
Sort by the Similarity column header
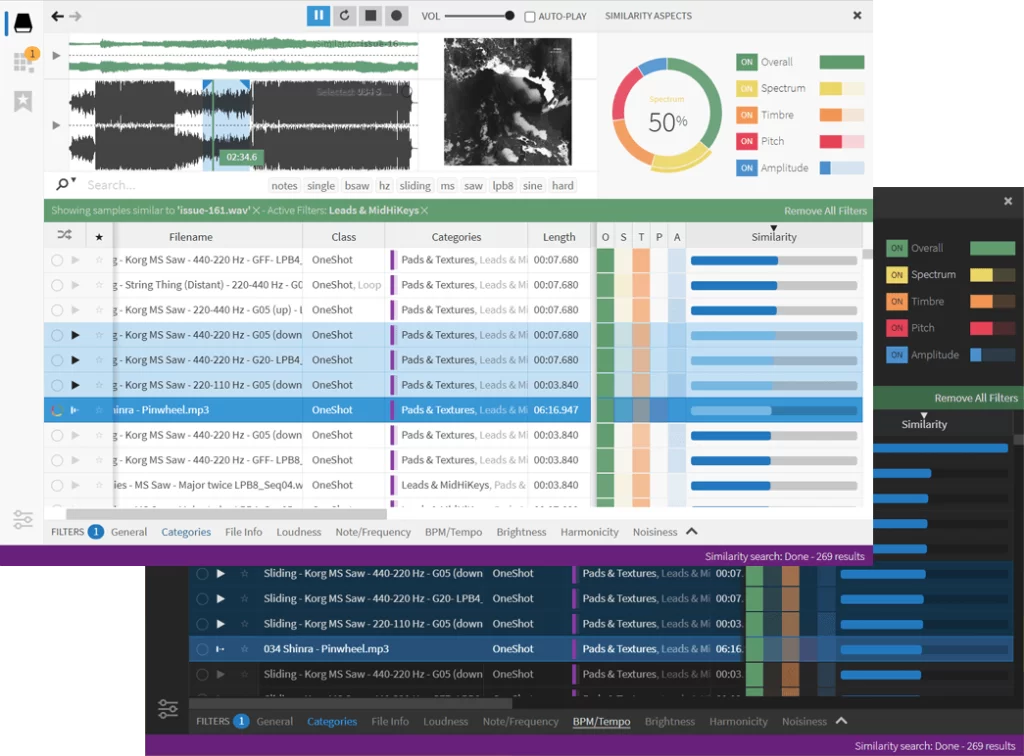point(774,237)
